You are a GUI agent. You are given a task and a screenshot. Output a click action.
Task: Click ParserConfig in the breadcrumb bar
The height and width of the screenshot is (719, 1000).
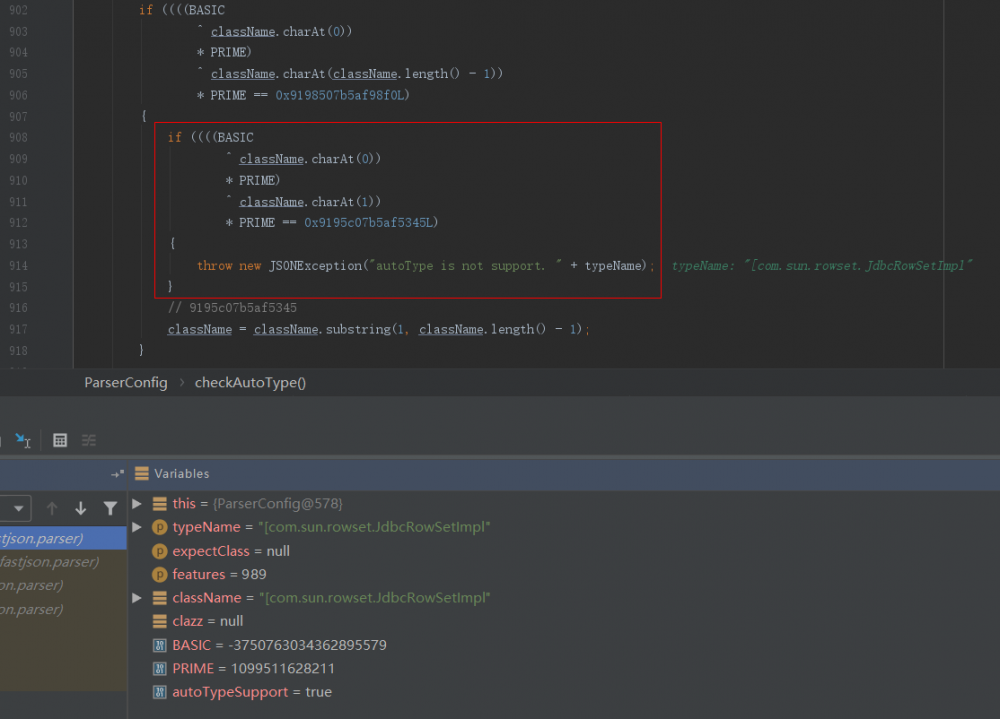125,382
